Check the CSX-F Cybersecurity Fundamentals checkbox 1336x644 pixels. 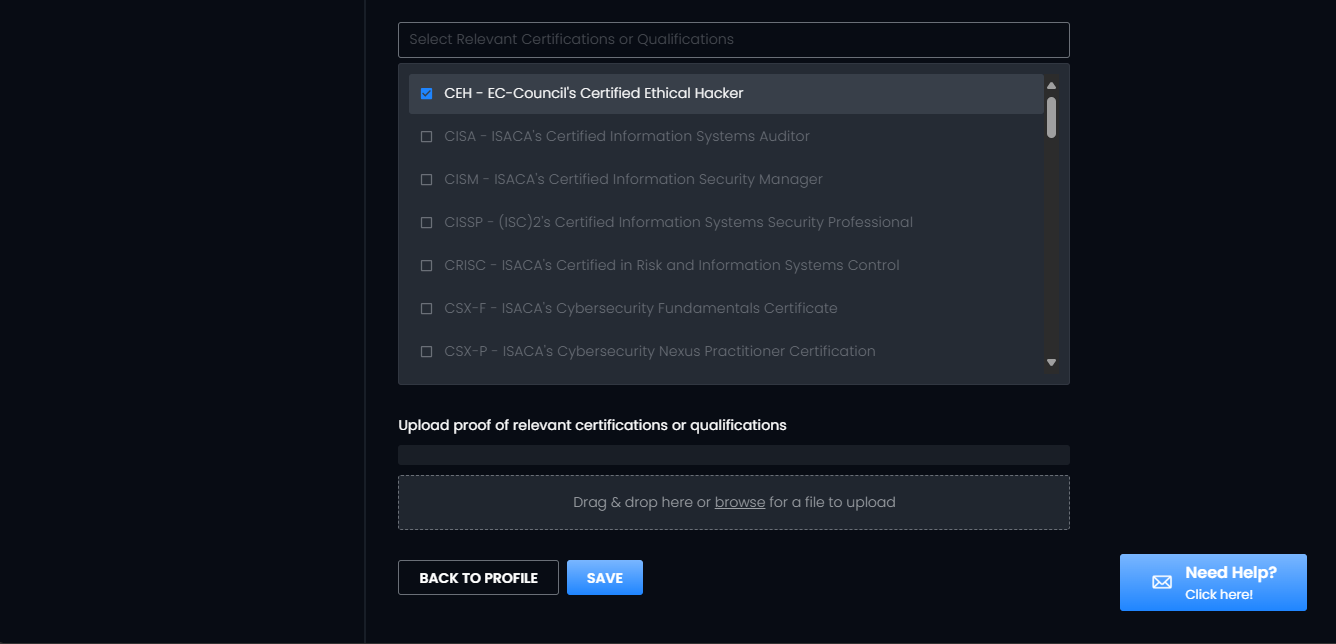[x=426, y=308]
